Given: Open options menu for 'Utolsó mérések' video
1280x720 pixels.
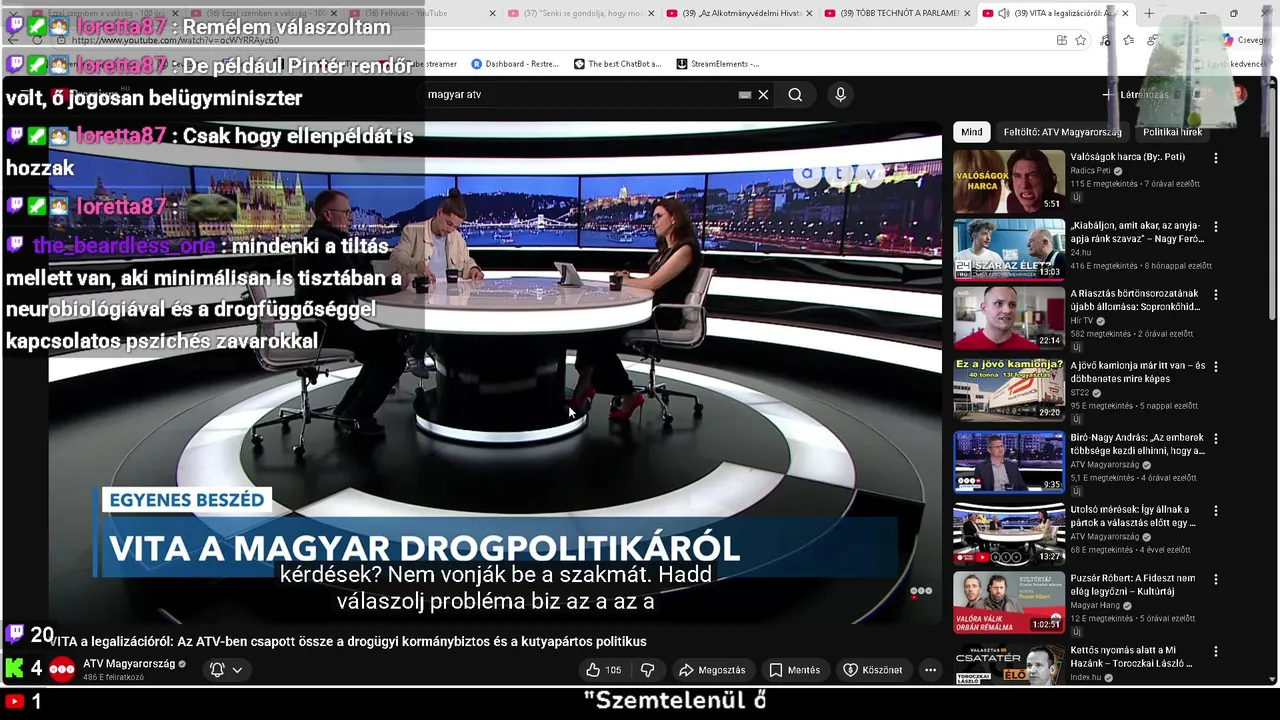Looking at the screenshot, I should click(x=1216, y=511).
